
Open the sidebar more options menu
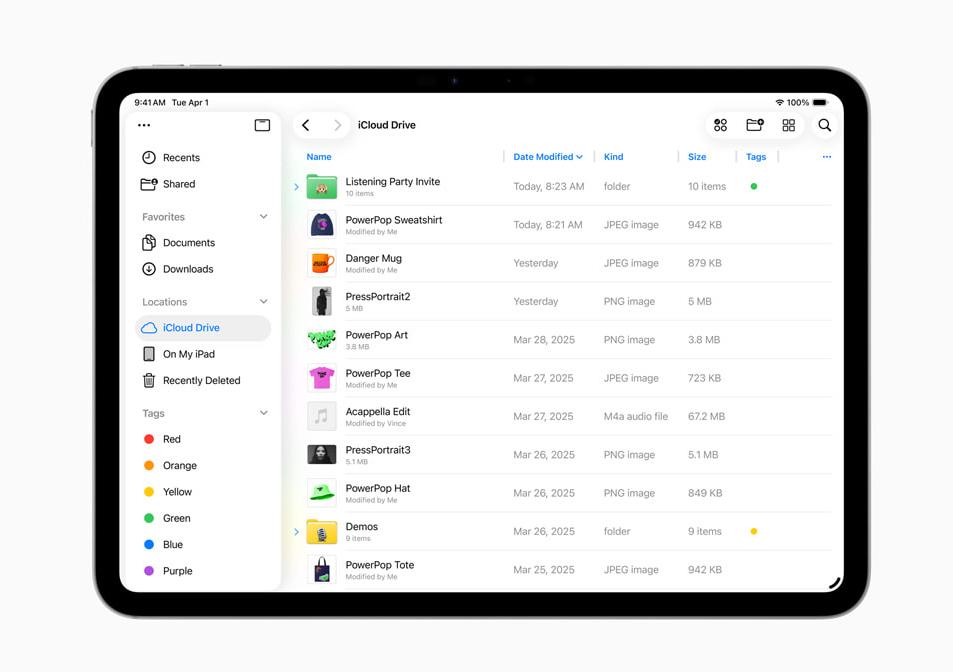click(x=144, y=125)
